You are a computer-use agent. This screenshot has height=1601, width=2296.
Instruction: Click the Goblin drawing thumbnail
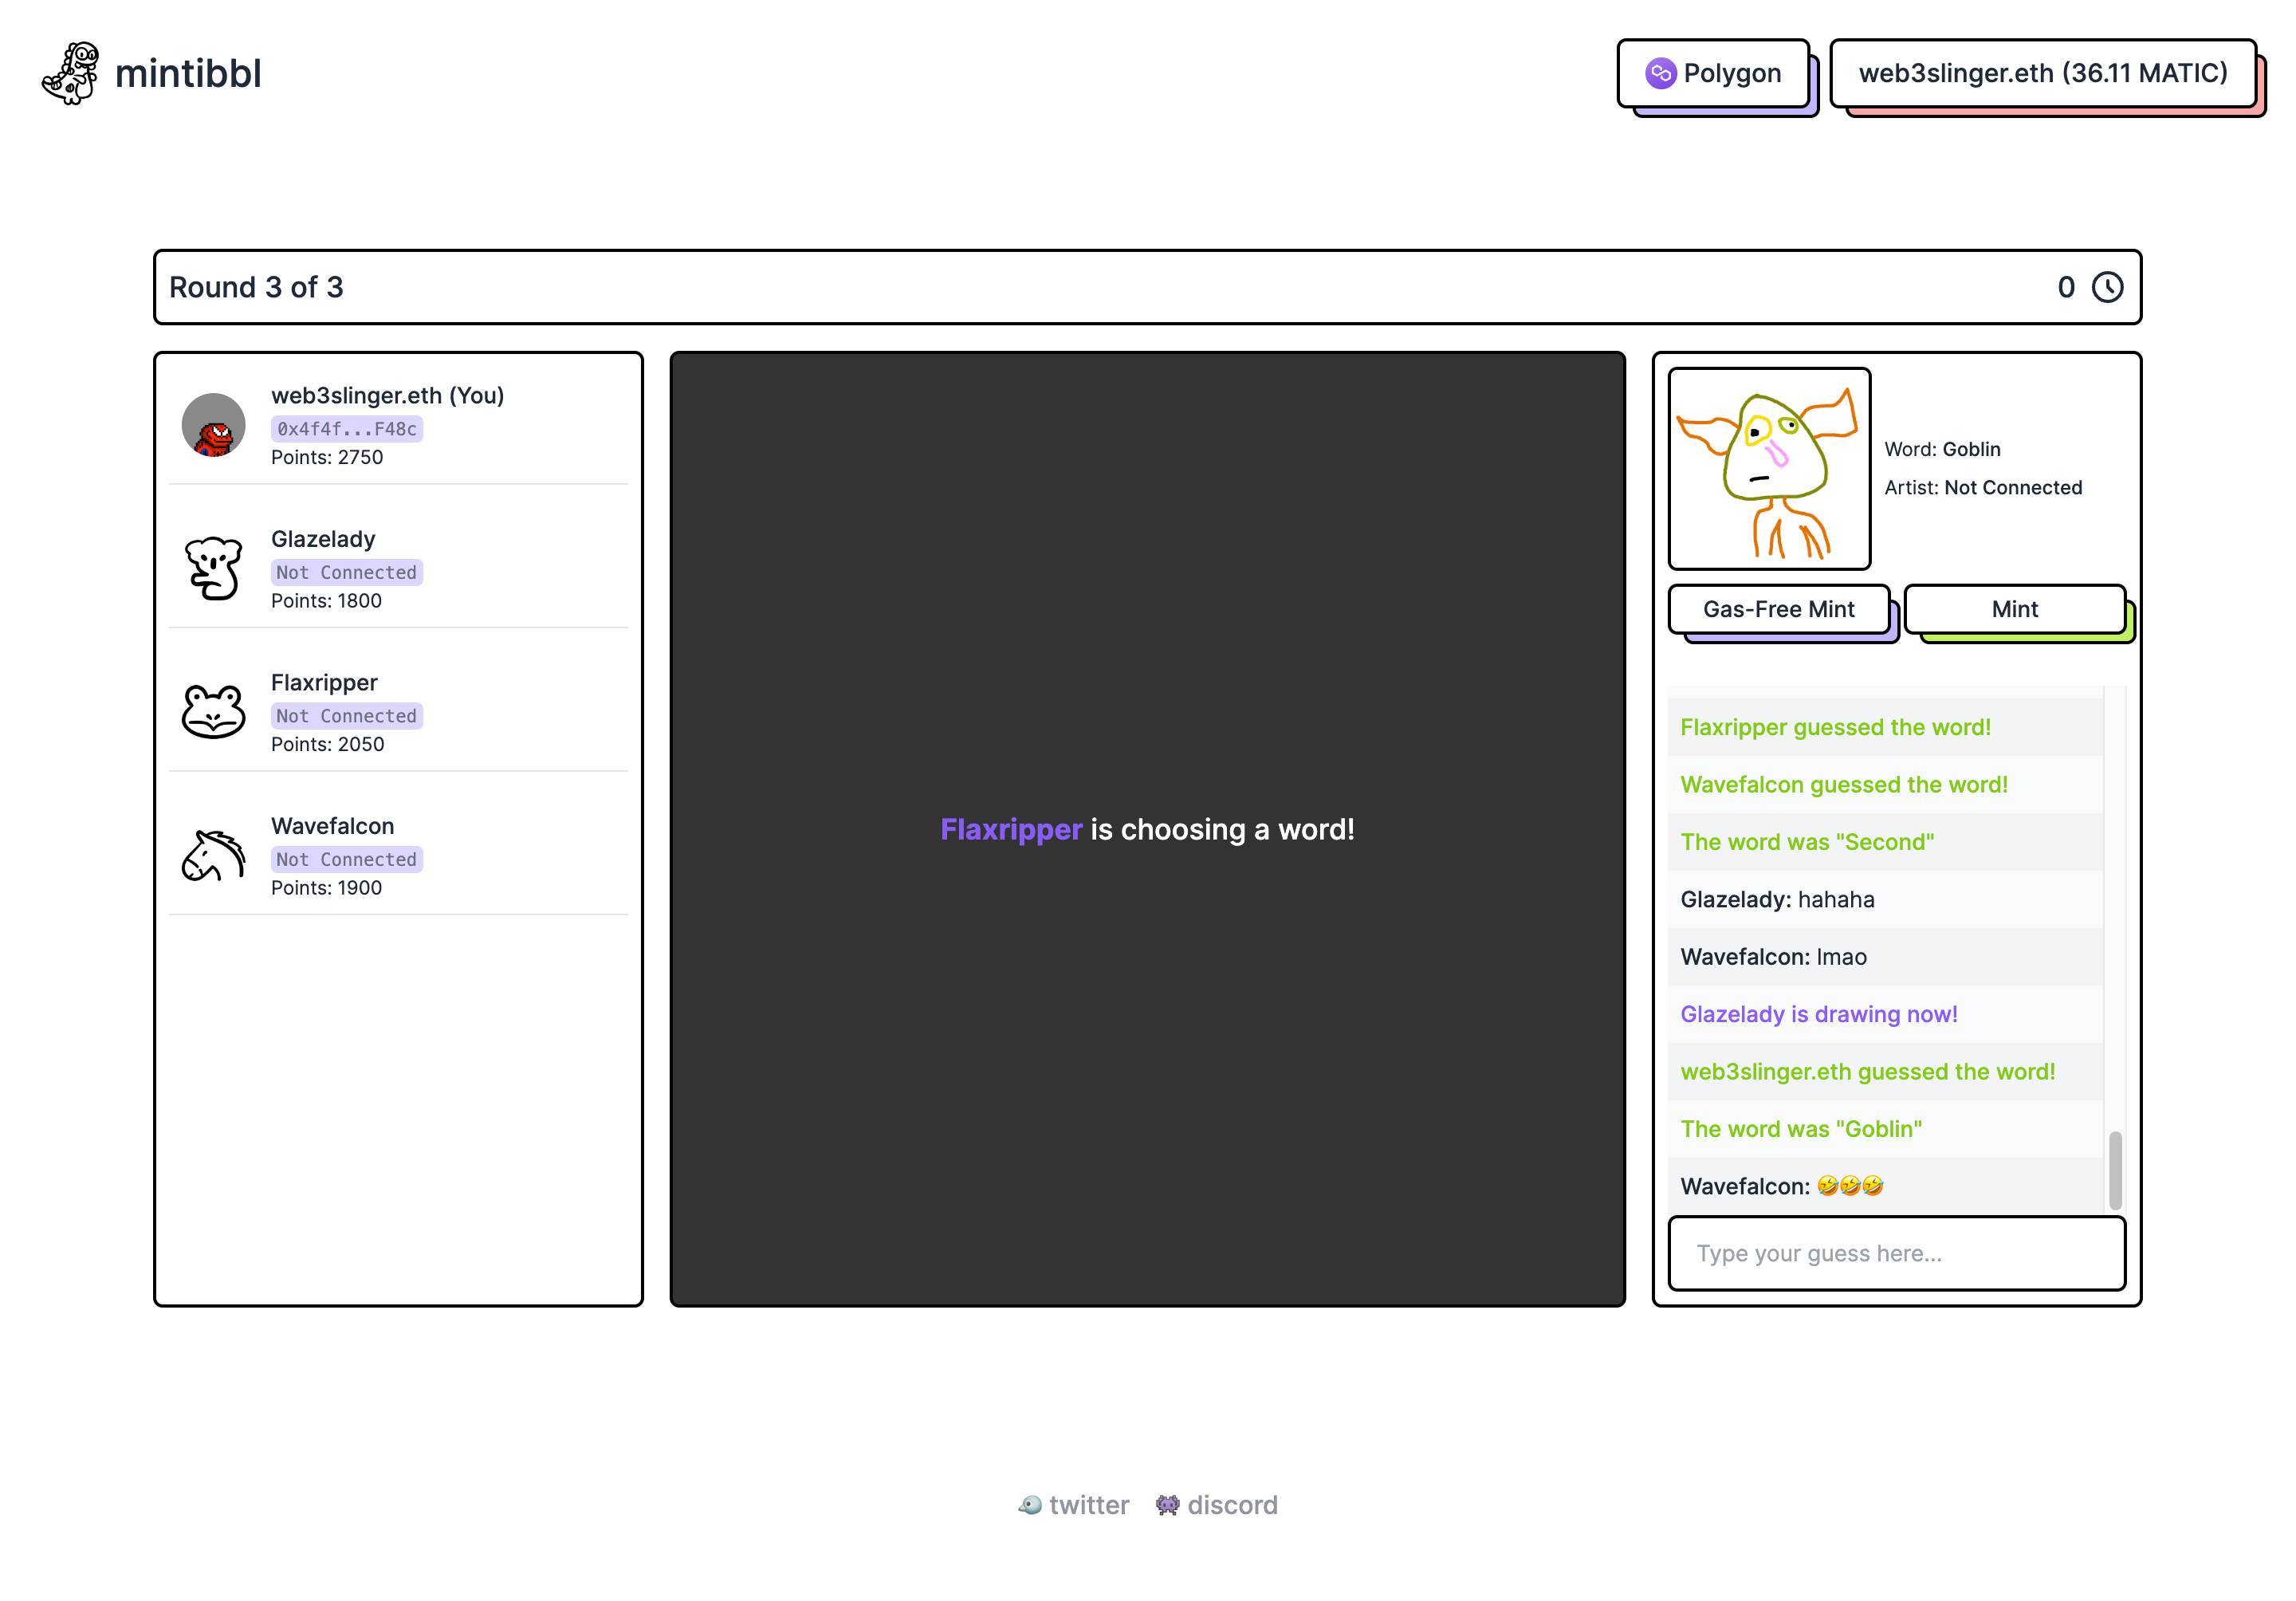tap(1769, 468)
